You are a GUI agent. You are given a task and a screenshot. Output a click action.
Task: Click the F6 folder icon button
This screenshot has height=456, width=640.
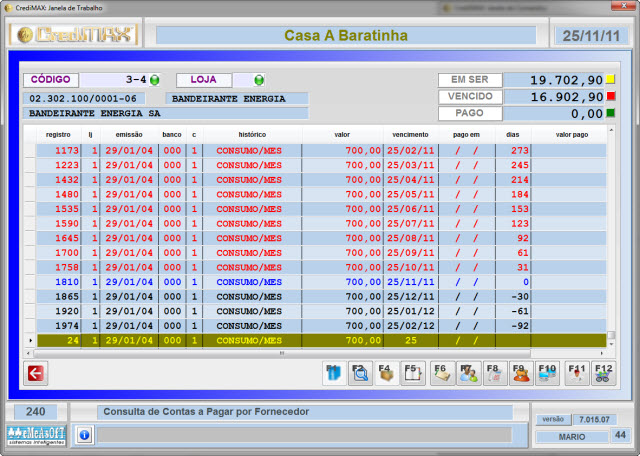pos(441,373)
